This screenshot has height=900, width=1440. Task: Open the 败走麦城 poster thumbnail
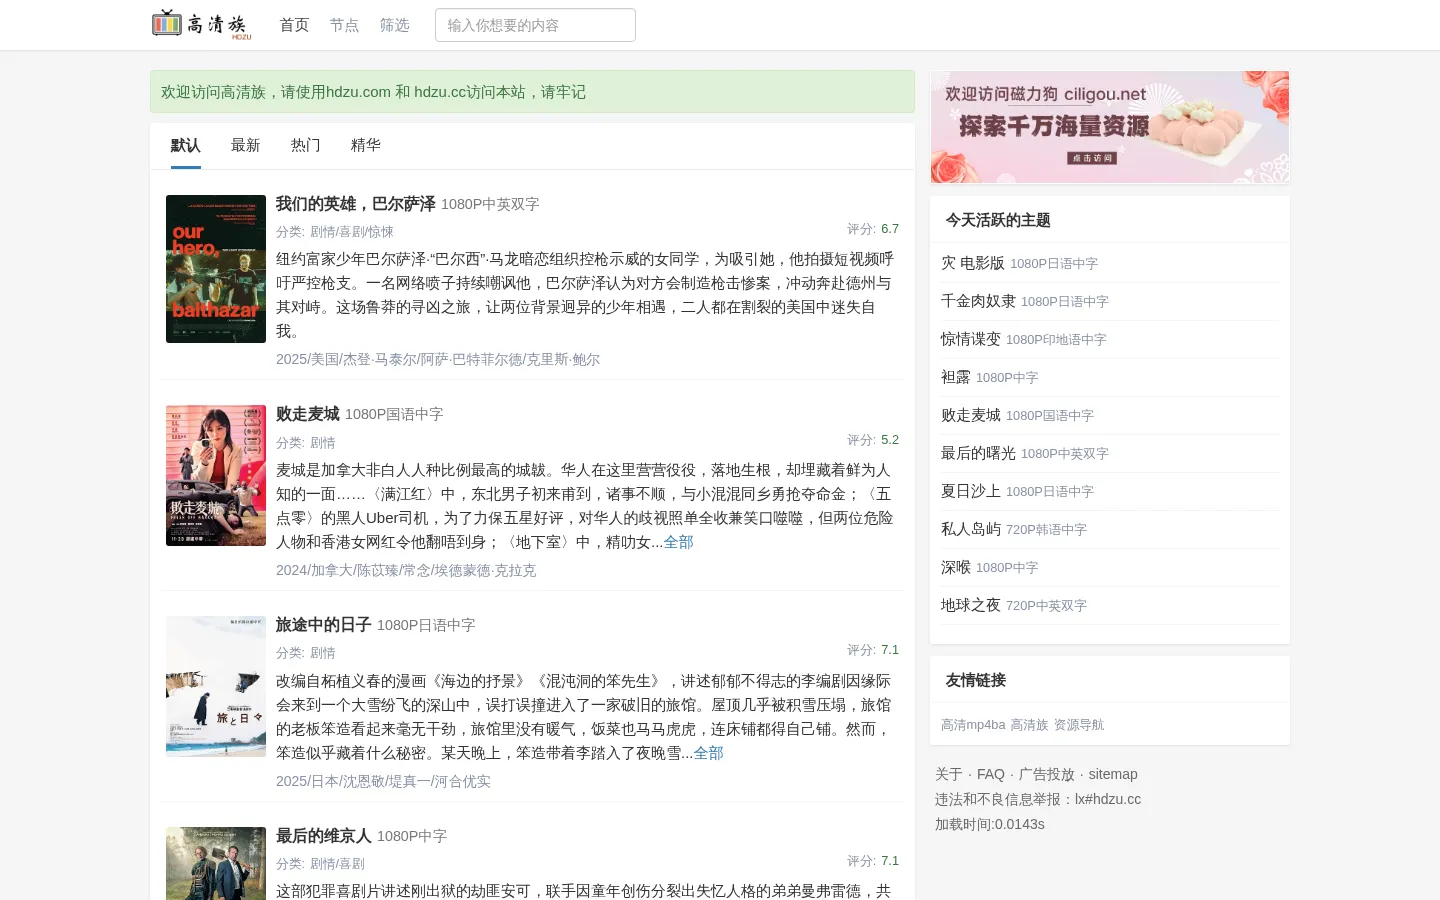coord(216,476)
